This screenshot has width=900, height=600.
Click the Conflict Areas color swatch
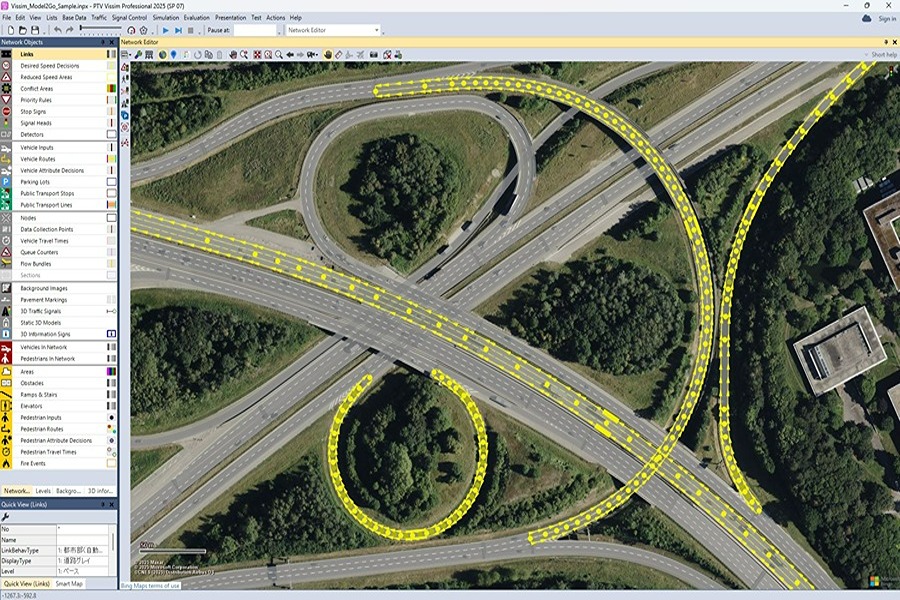[x=112, y=88]
